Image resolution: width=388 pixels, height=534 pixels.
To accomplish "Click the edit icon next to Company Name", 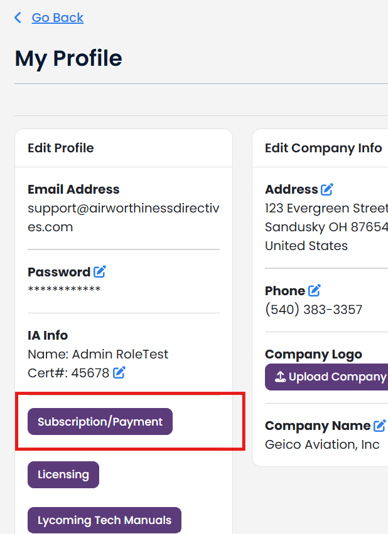I will 380,425.
